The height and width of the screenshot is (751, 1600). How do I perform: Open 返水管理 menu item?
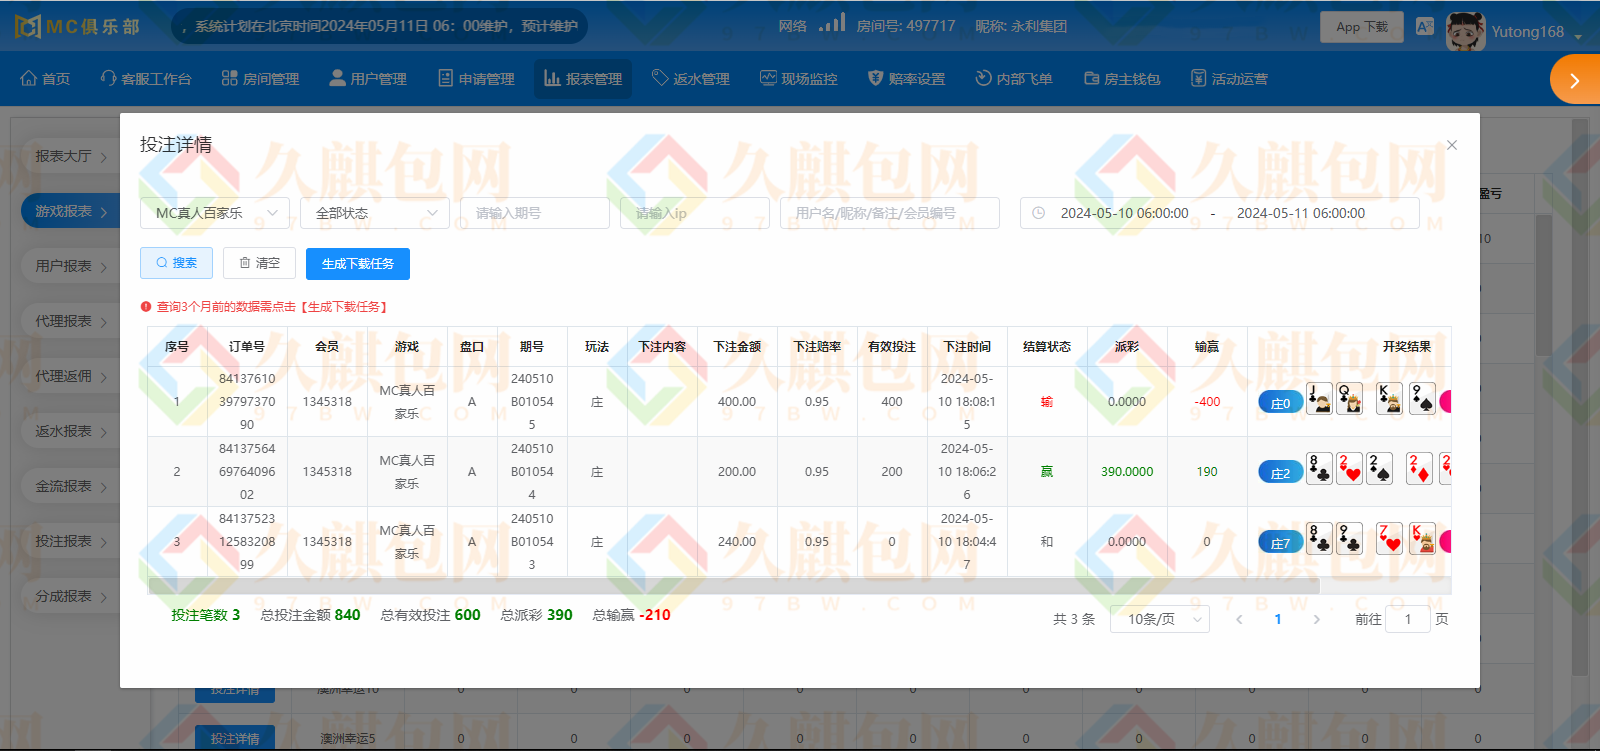click(691, 79)
